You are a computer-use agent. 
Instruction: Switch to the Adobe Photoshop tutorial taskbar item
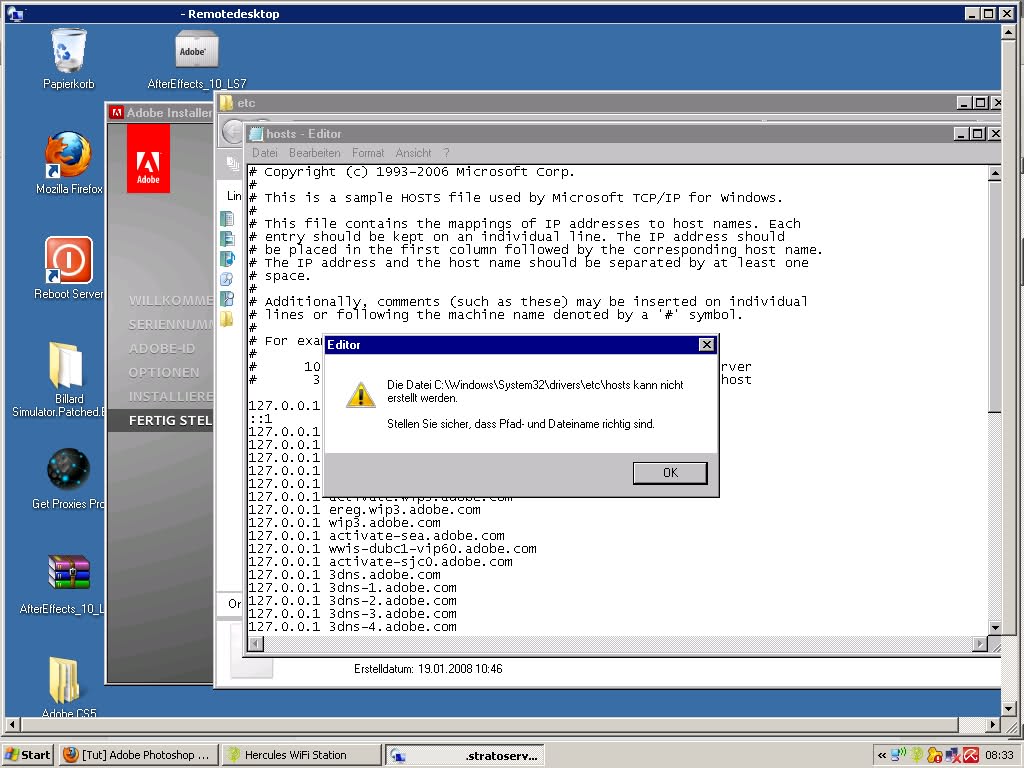pyautogui.click(x=136, y=755)
